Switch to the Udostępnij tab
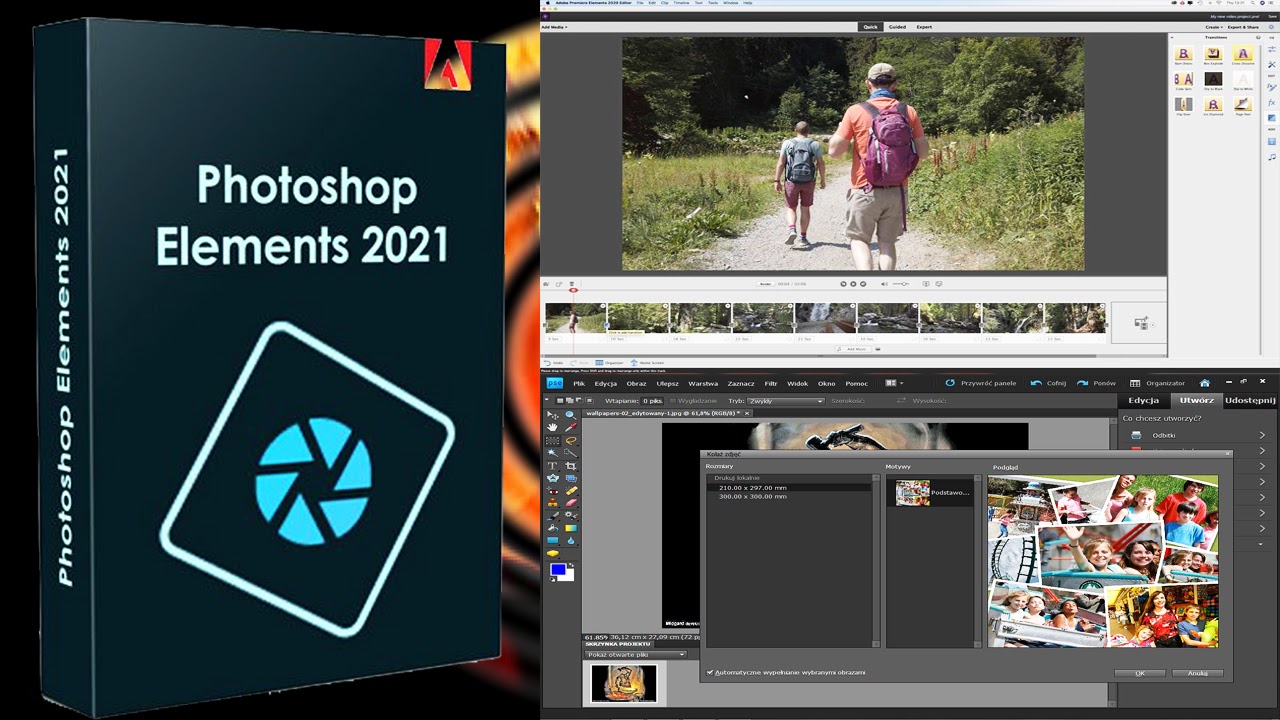The image size is (1280, 720). point(1250,400)
